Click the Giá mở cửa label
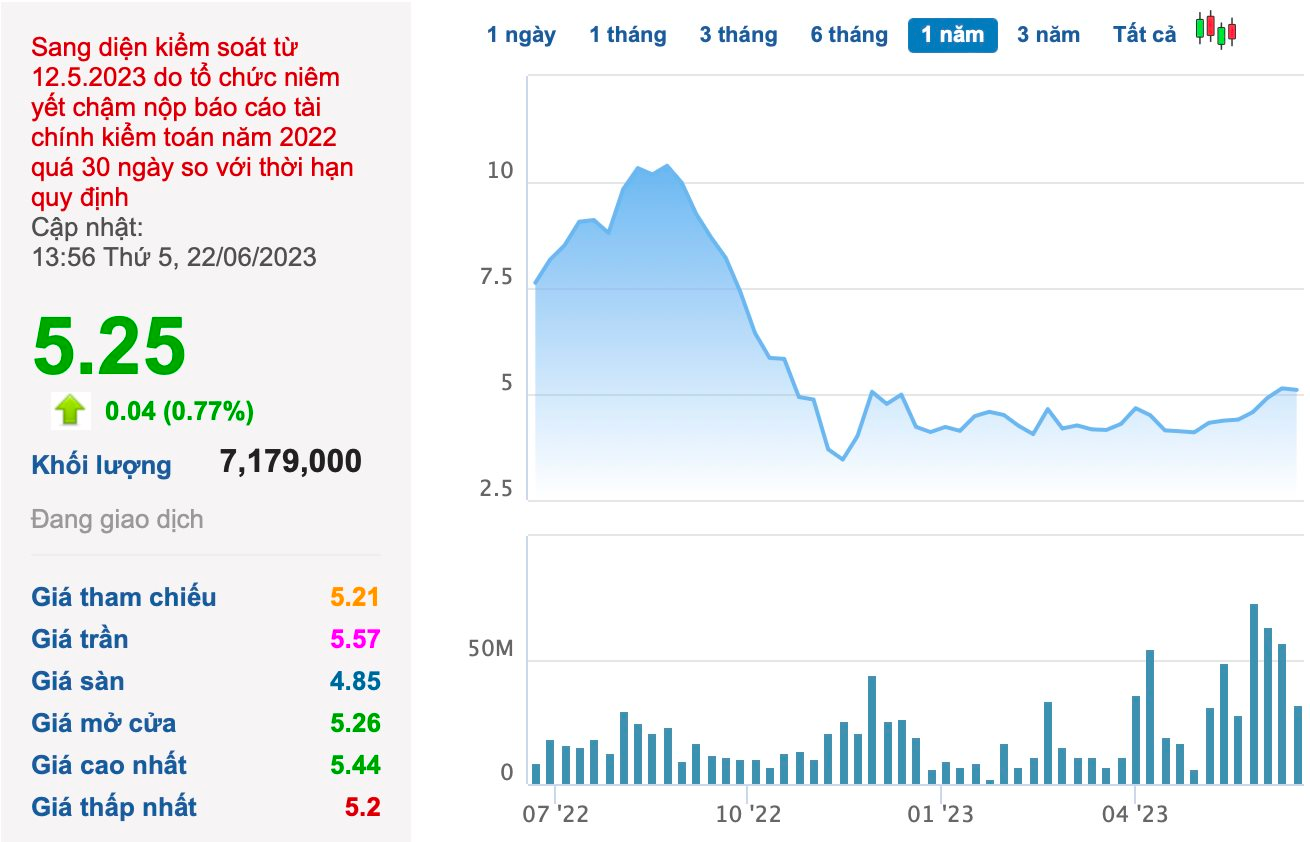The image size is (1310, 842). click(103, 723)
